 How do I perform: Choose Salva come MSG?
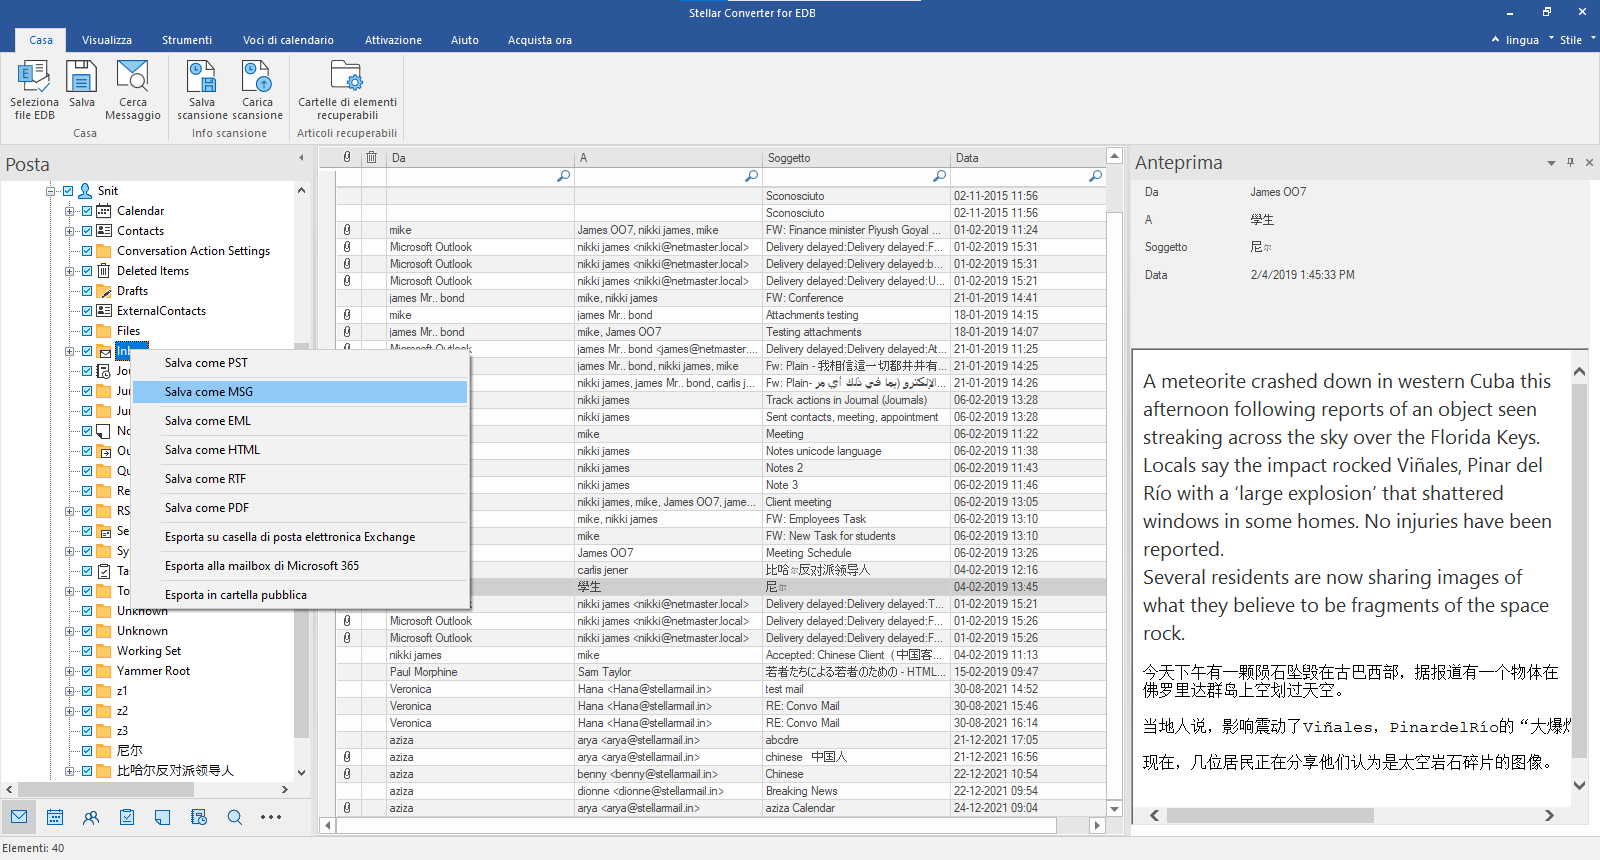(x=300, y=392)
